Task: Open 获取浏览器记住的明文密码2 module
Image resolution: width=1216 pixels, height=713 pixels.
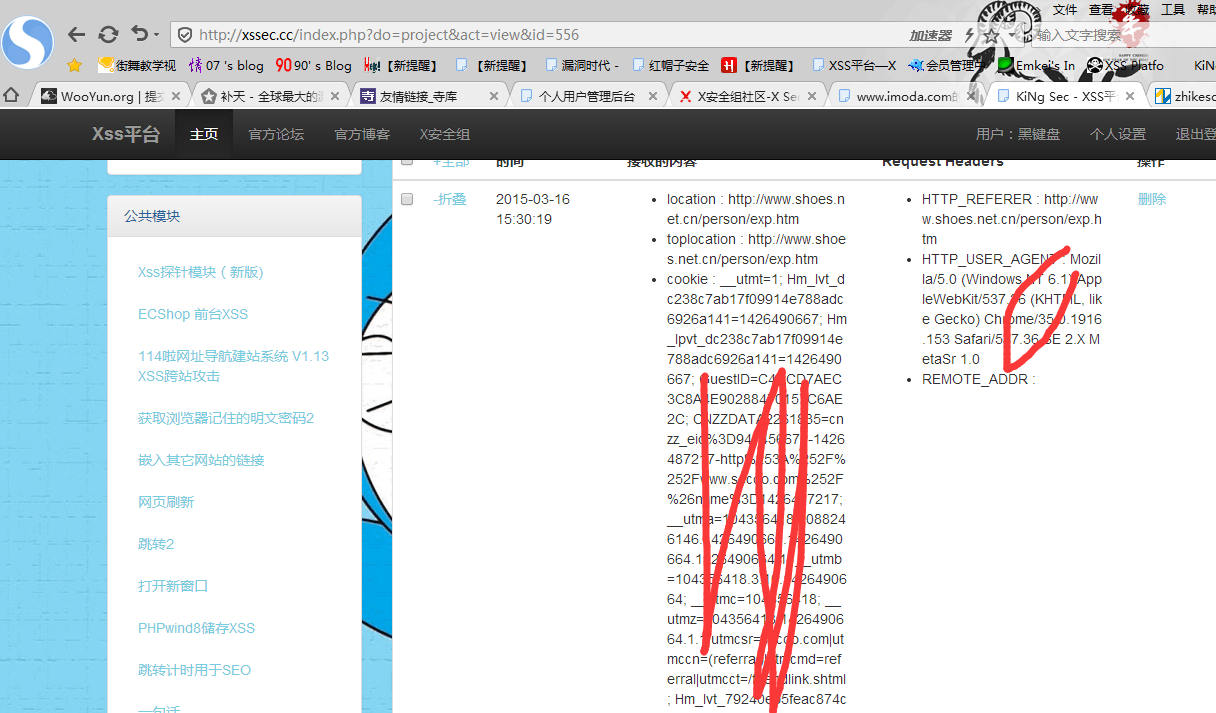Action: [226, 418]
